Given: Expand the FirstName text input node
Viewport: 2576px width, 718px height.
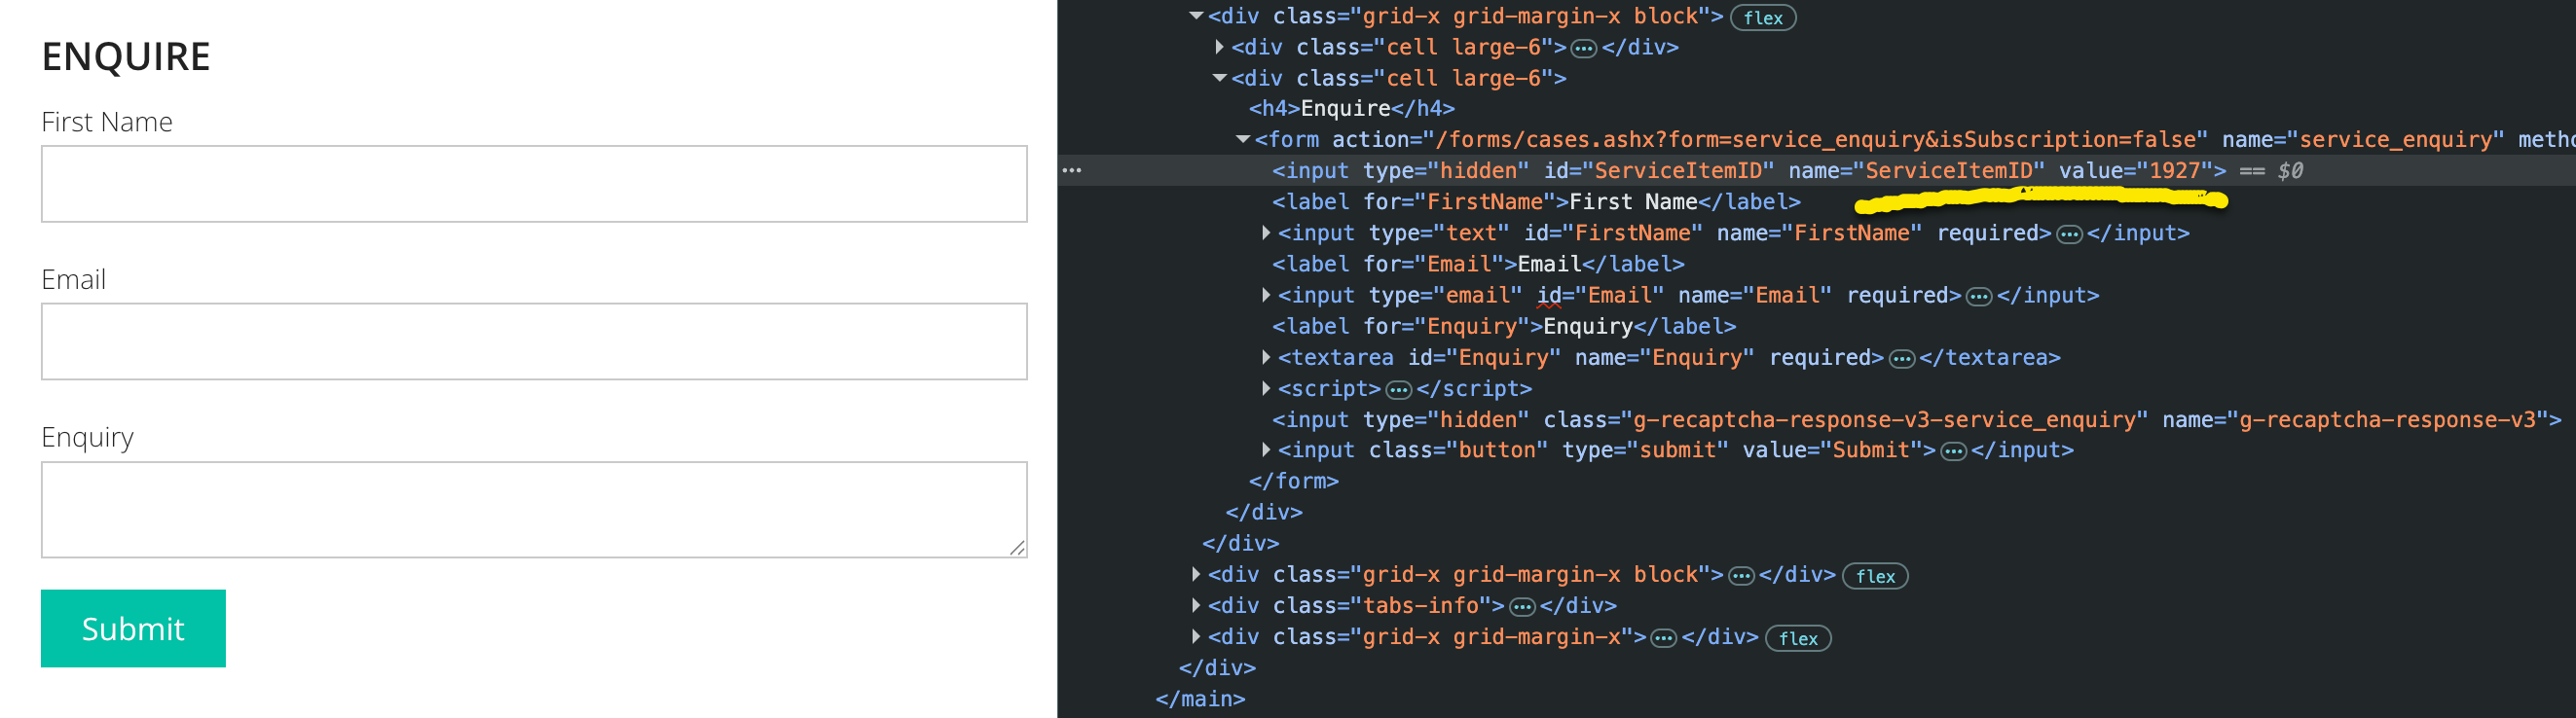Looking at the screenshot, I should coord(1266,233).
